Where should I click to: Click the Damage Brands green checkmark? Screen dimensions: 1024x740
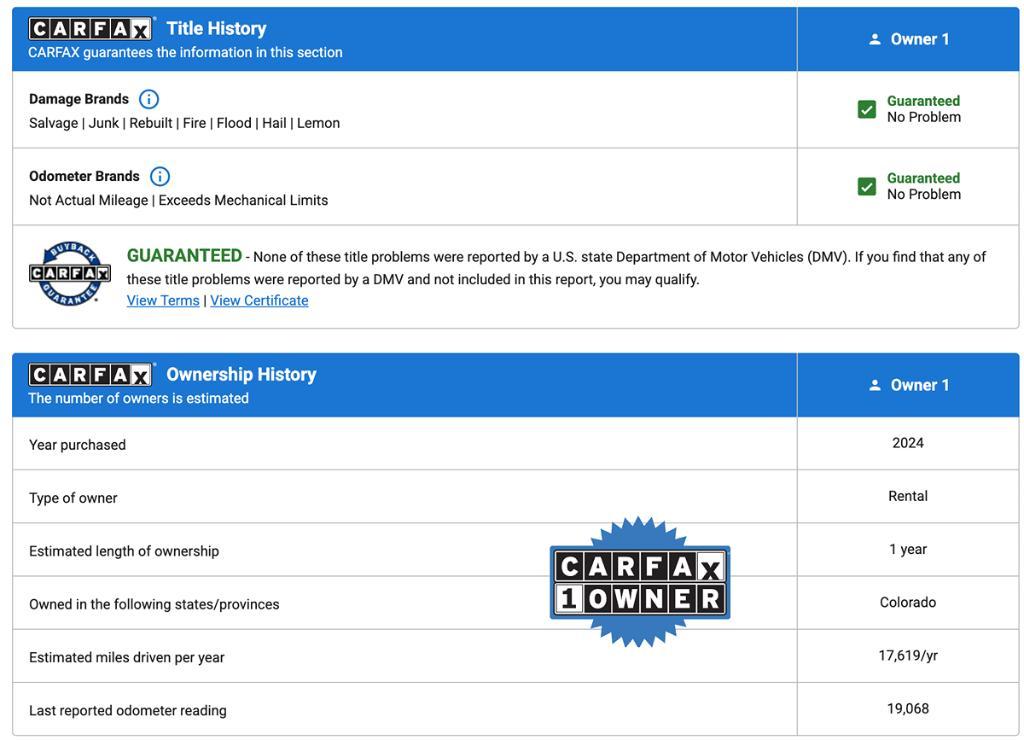pyautogui.click(x=867, y=109)
